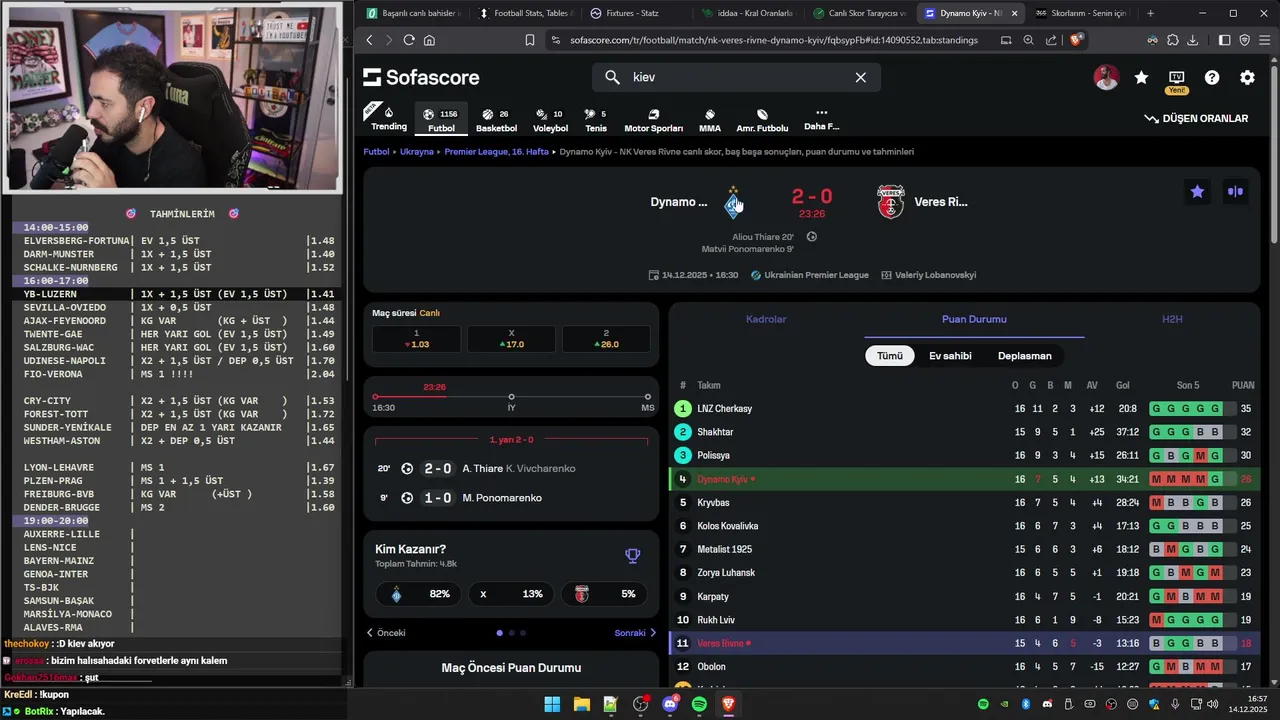Click the compare icon beside the match star
This screenshot has width=1280, height=720.
(1236, 192)
